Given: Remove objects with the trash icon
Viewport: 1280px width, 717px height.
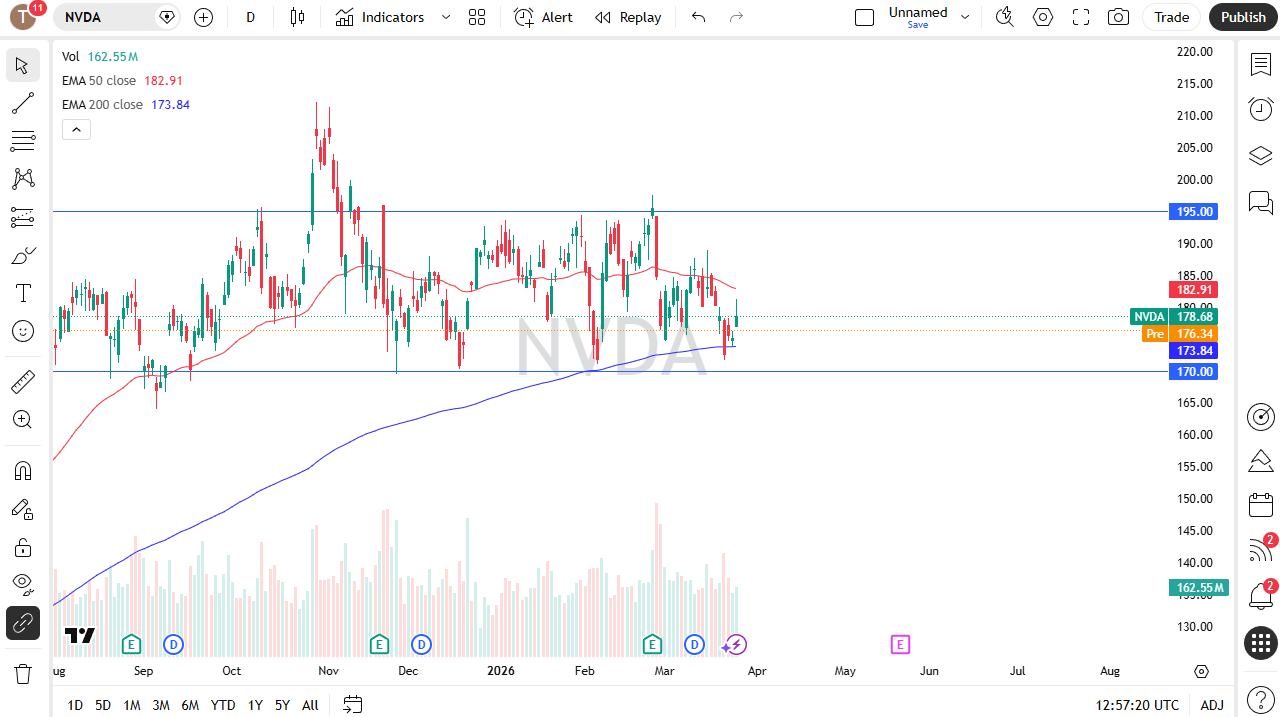Looking at the screenshot, I should point(22,673).
